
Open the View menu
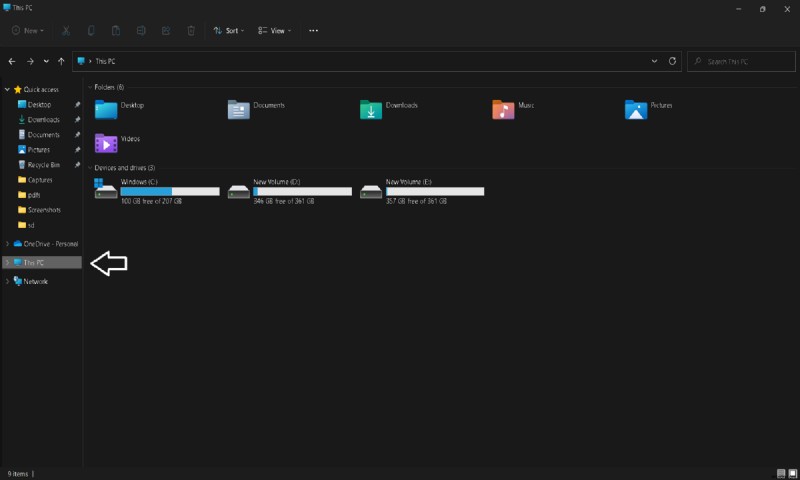point(274,31)
